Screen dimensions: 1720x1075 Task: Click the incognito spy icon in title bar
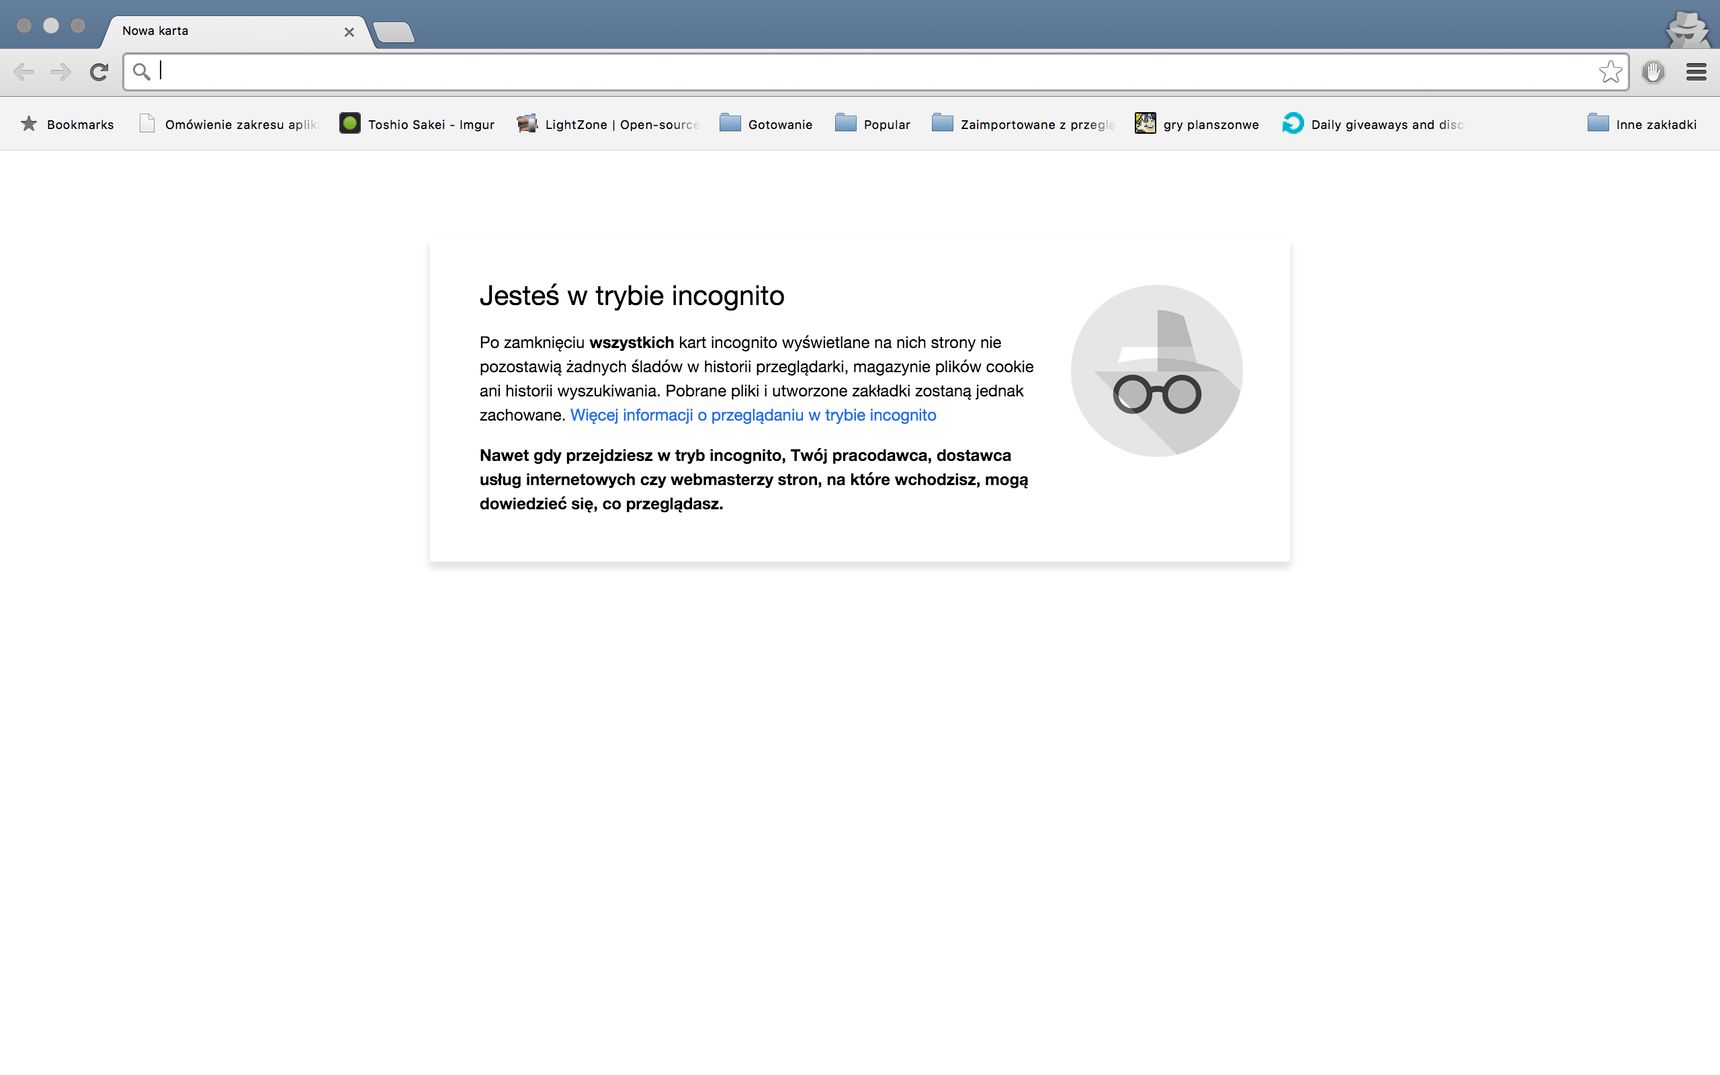(1687, 28)
